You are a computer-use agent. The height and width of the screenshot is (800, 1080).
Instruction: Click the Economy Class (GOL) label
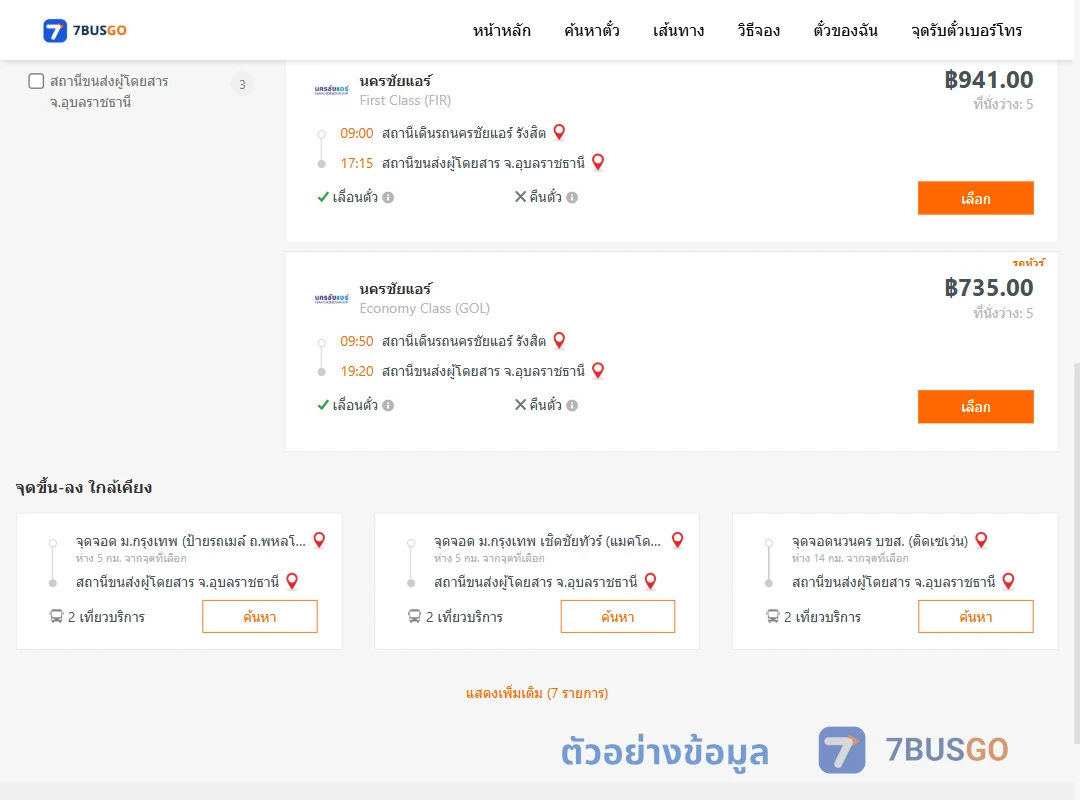[424, 309]
